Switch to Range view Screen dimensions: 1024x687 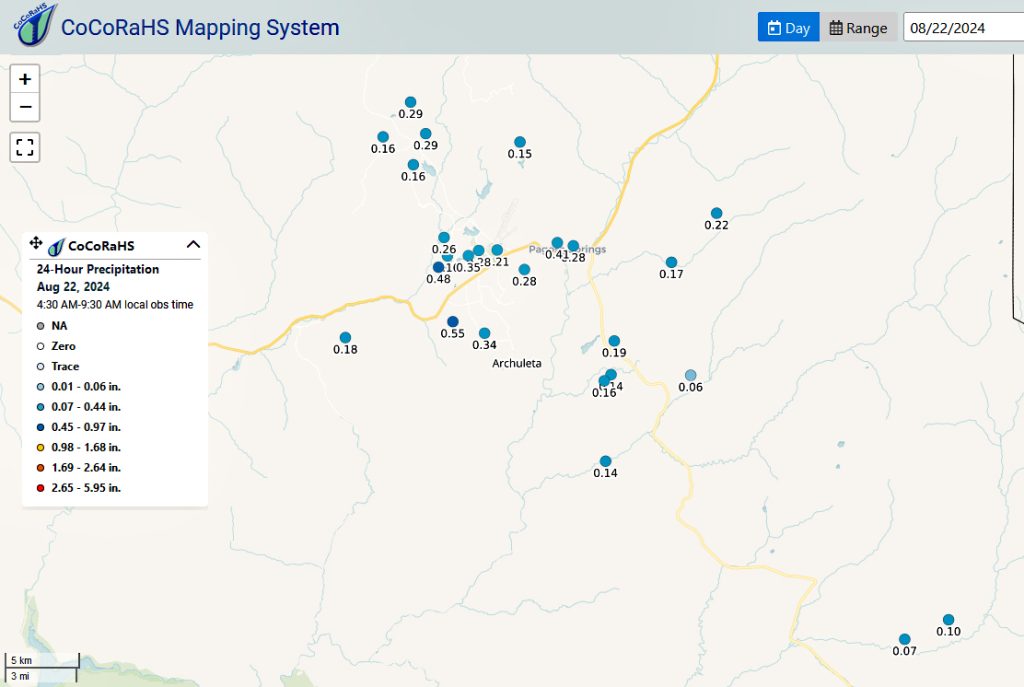pos(858,28)
